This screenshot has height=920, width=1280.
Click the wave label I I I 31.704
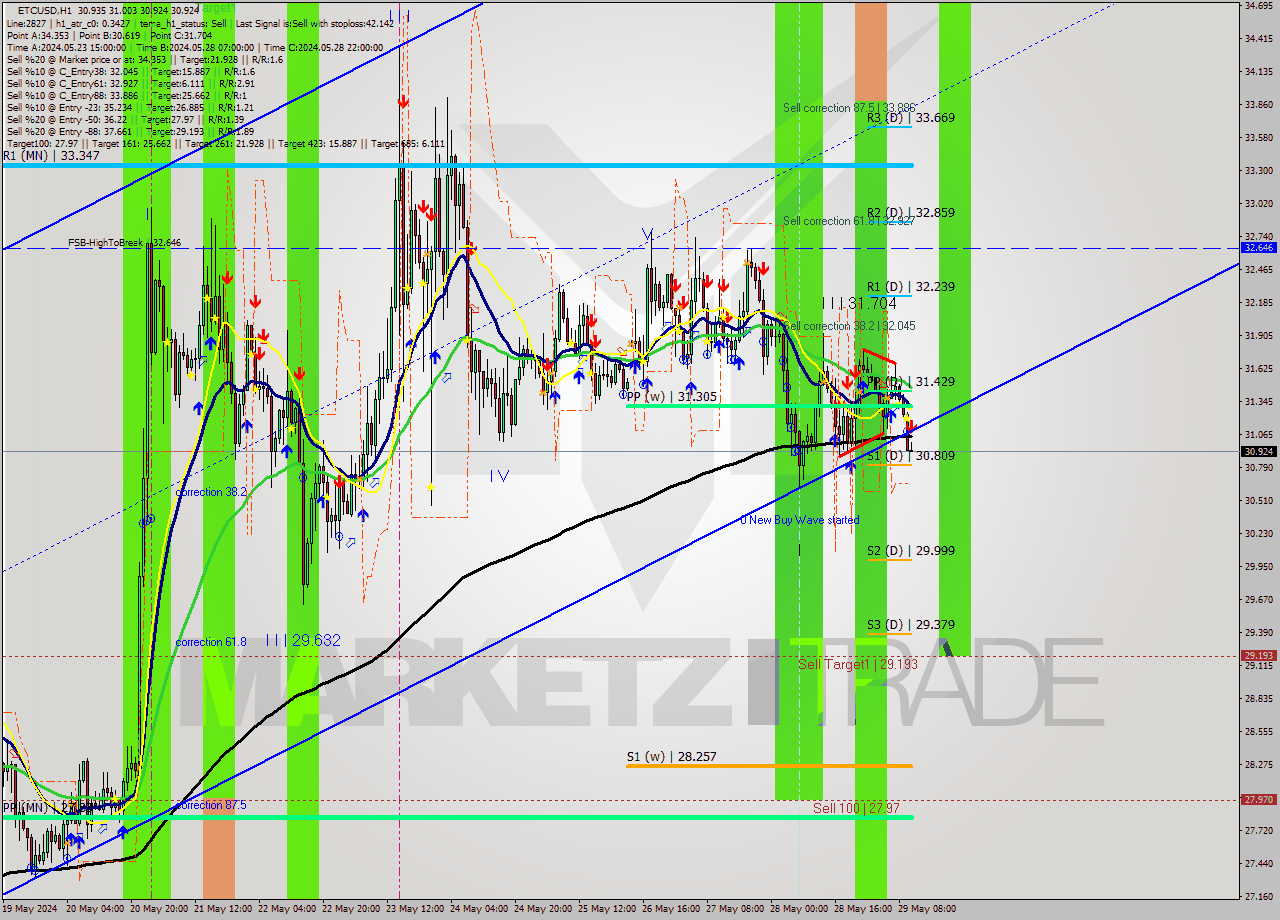[859, 303]
